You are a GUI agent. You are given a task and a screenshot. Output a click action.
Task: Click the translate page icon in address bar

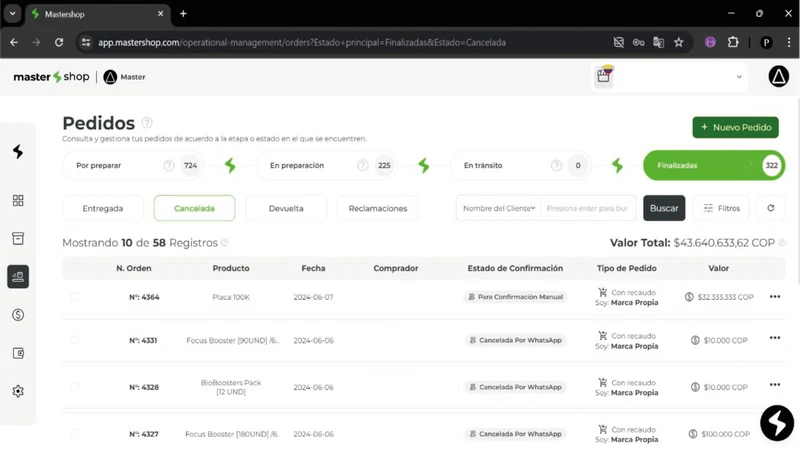[x=658, y=42]
